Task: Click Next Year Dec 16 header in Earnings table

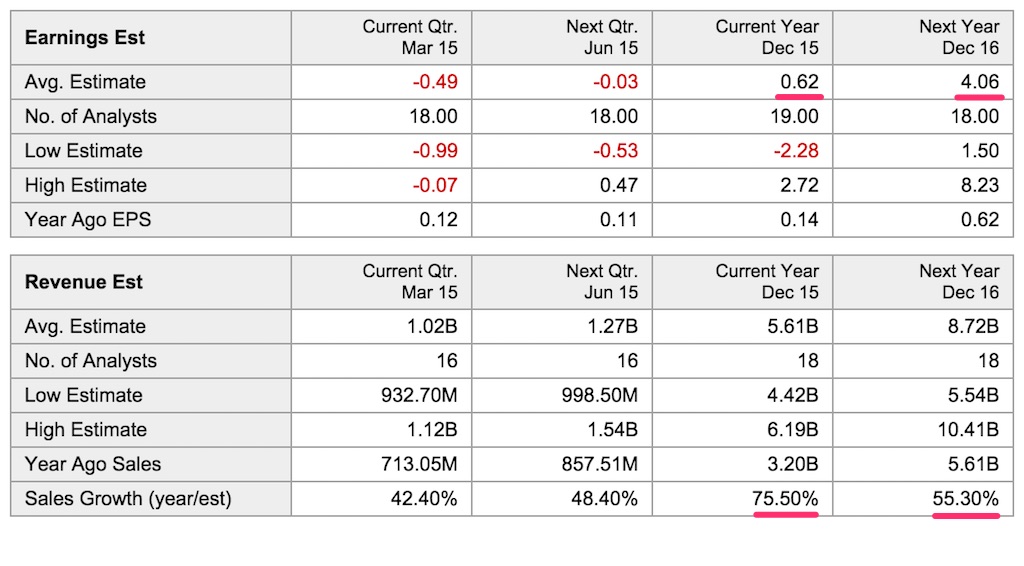Action: pyautogui.click(x=958, y=38)
